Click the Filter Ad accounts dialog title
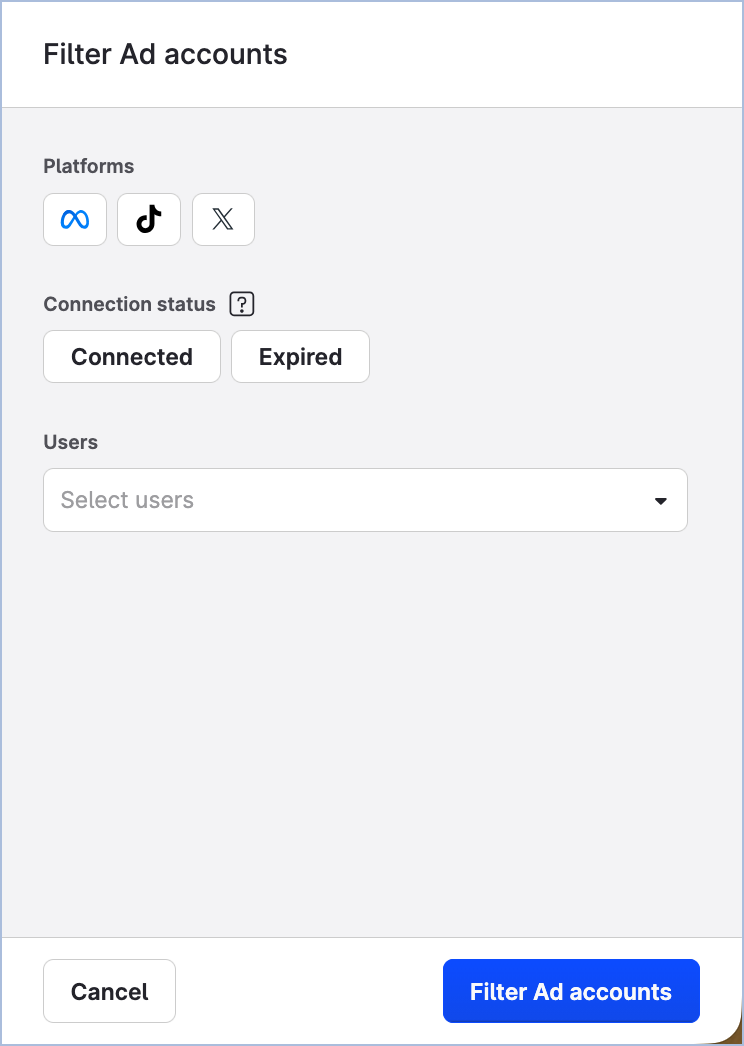744x1046 pixels. 165,54
